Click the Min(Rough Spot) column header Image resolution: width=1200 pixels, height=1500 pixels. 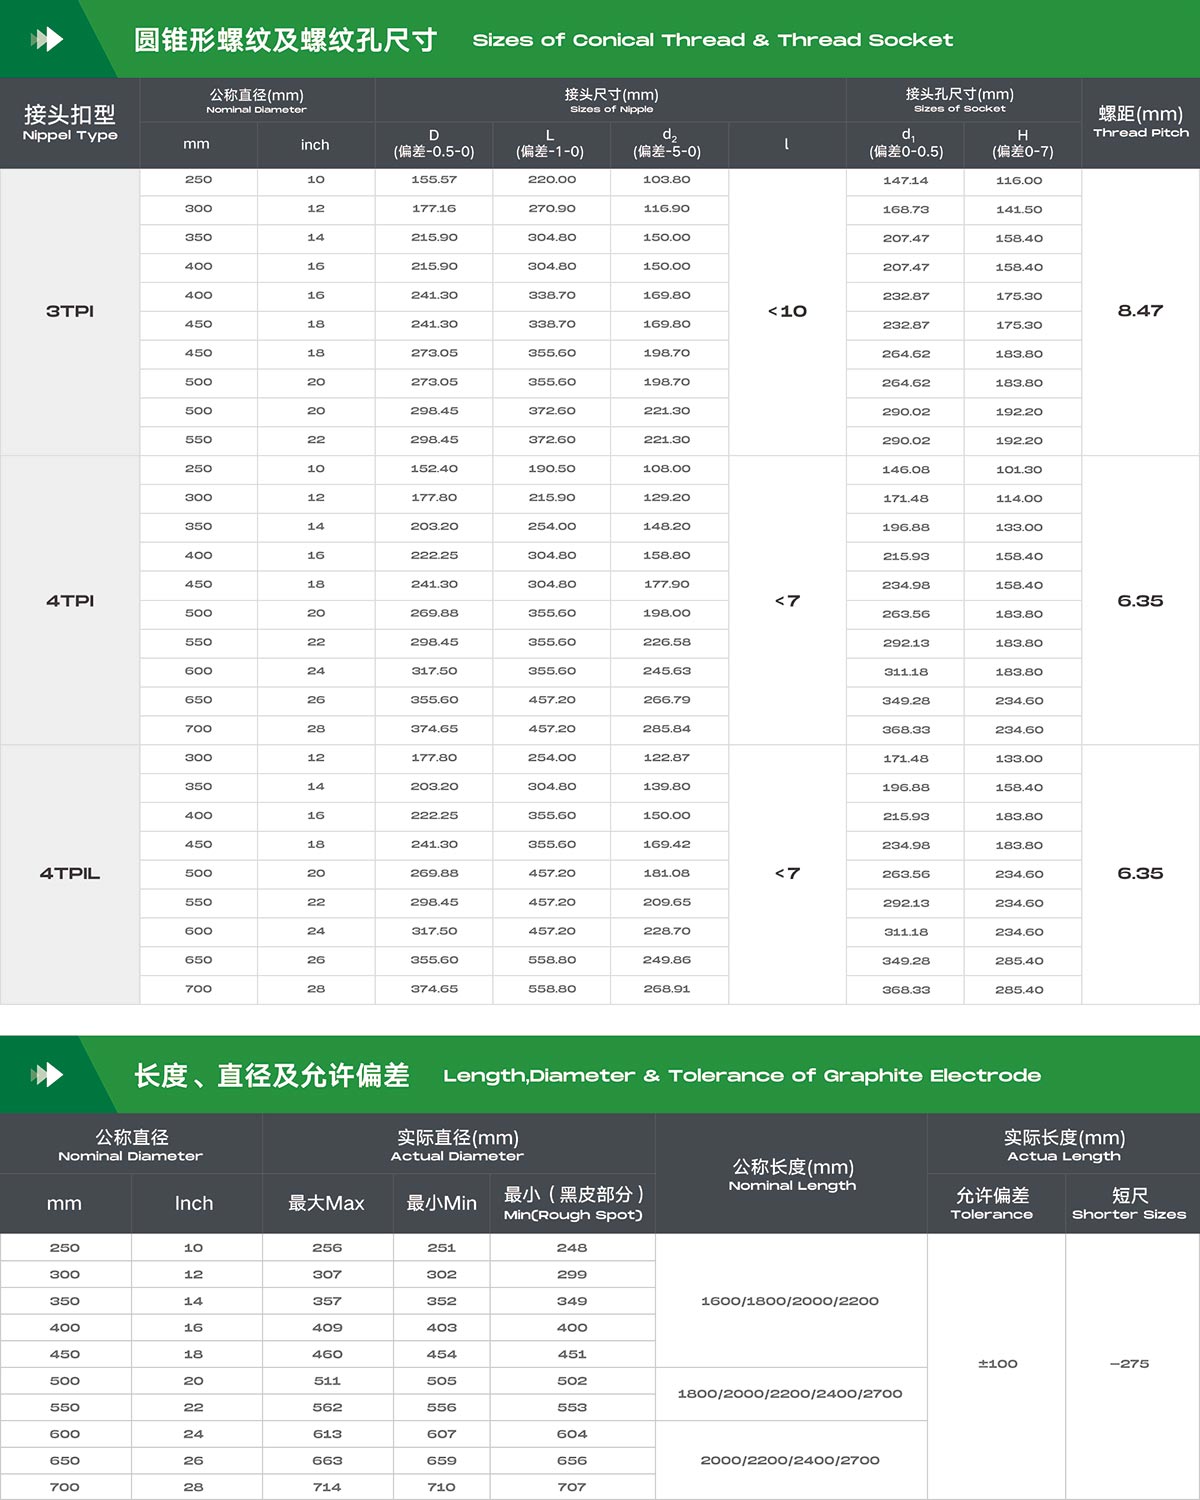pyautogui.click(x=573, y=1203)
